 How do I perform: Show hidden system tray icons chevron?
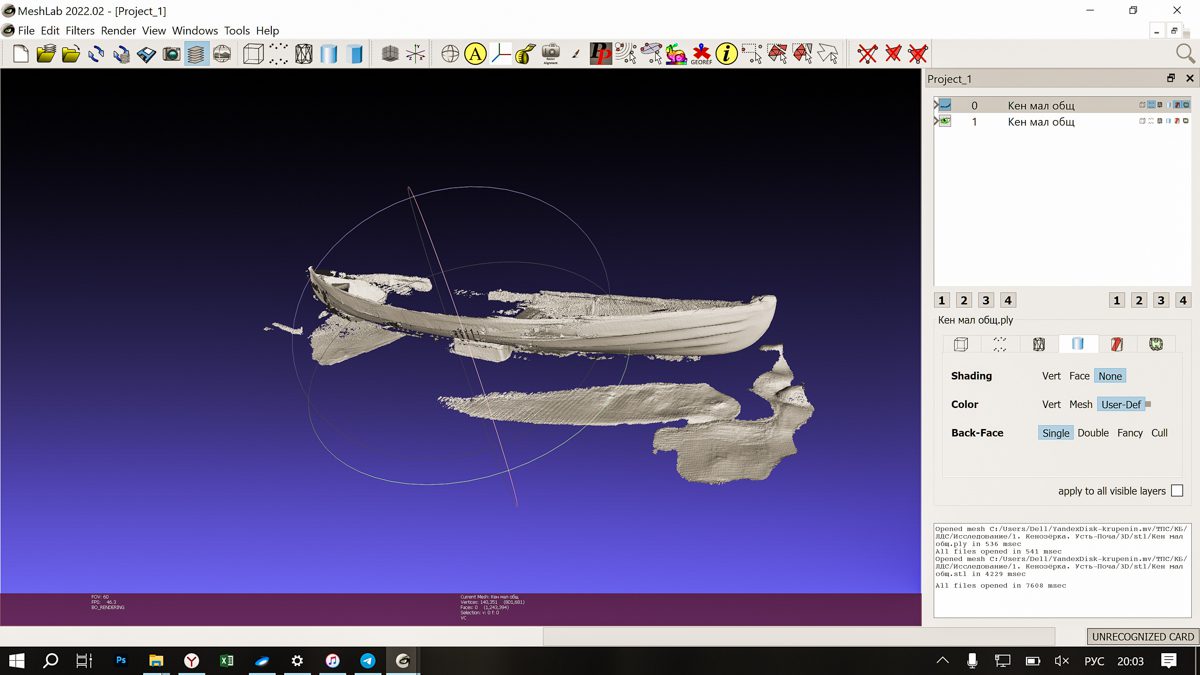click(x=942, y=661)
